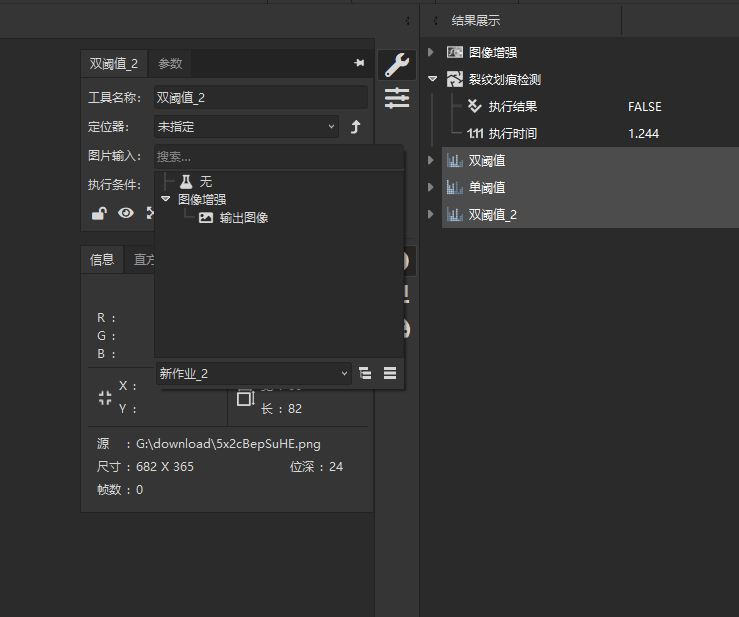Open the 定位器 dropdown showing 未指定

[246, 127]
